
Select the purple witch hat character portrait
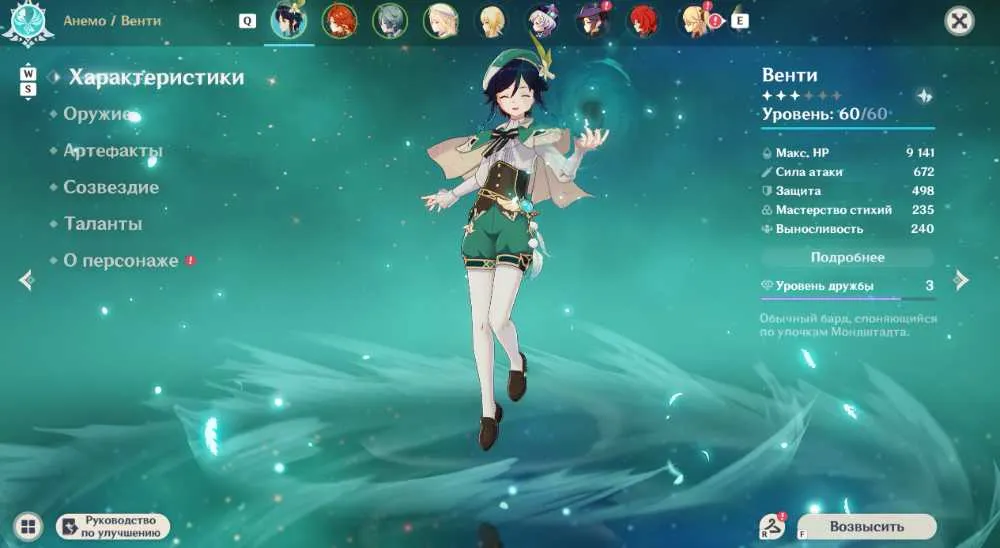click(593, 21)
